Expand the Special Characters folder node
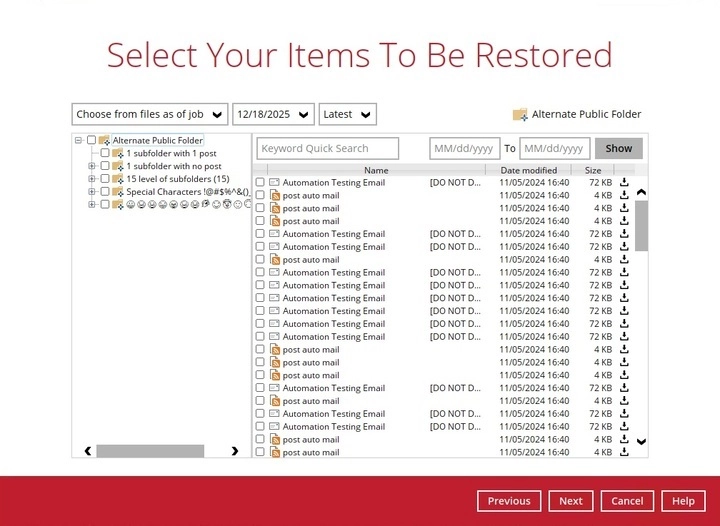 point(92,191)
